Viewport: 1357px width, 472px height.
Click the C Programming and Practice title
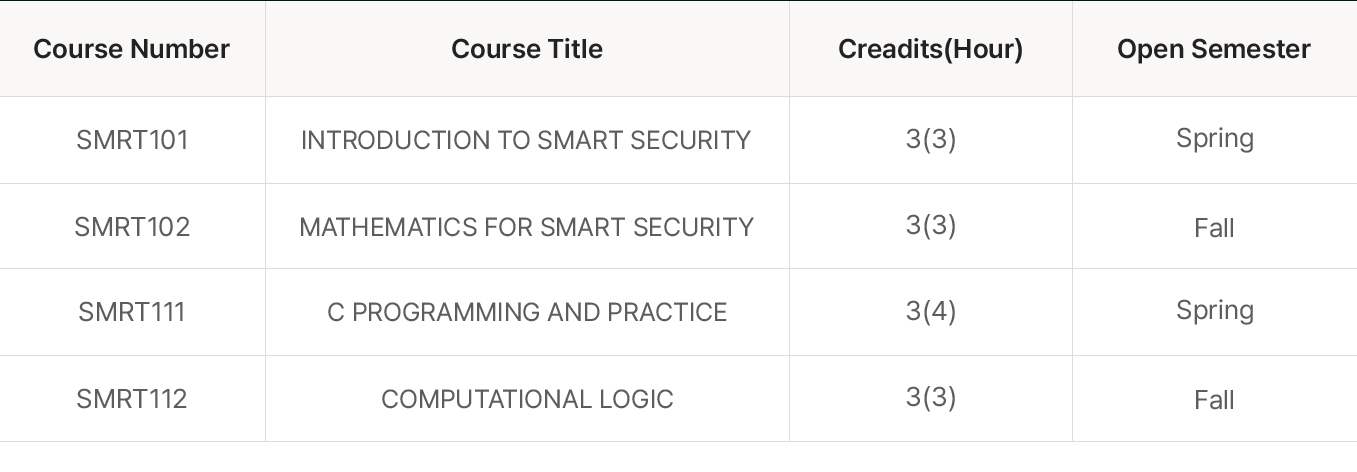click(527, 312)
